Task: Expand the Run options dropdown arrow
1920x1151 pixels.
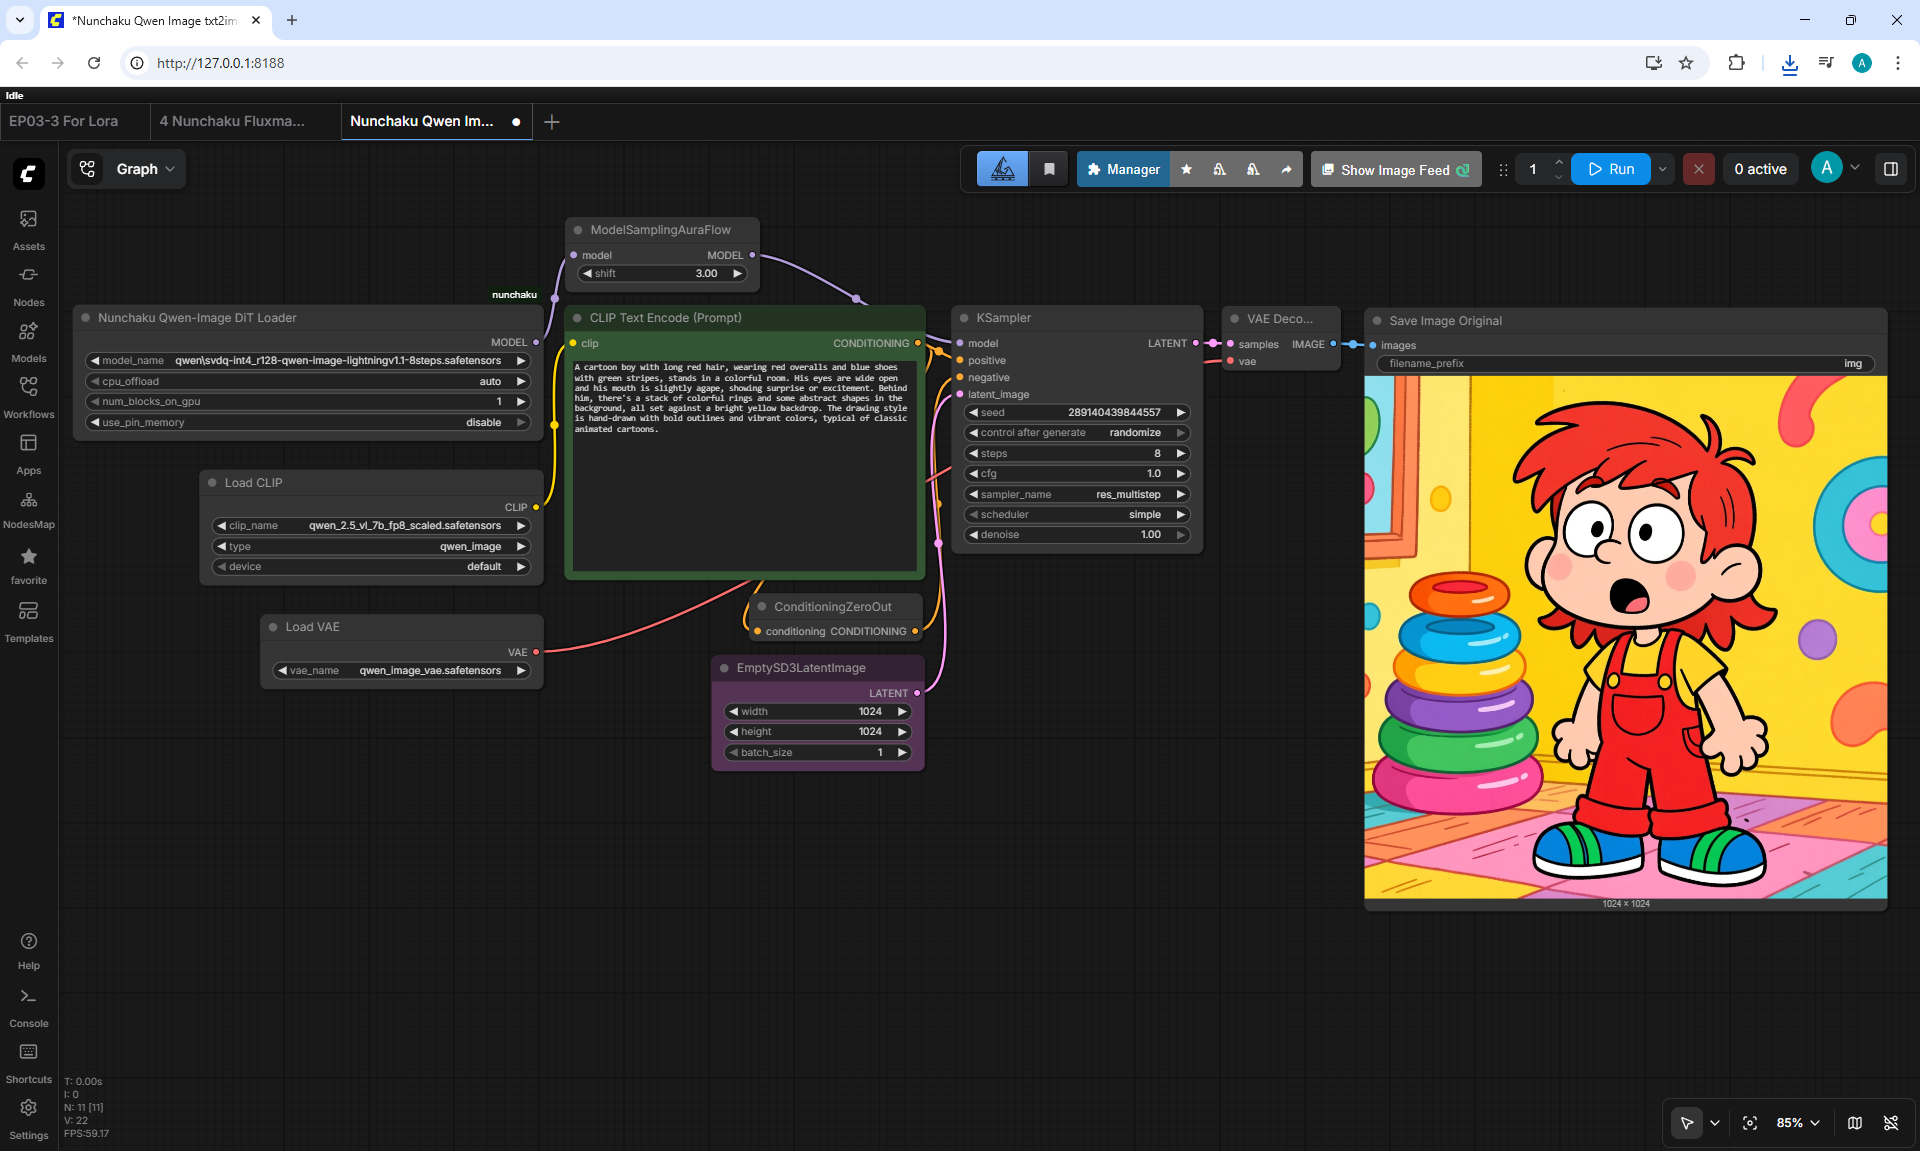Action: [x=1663, y=169]
